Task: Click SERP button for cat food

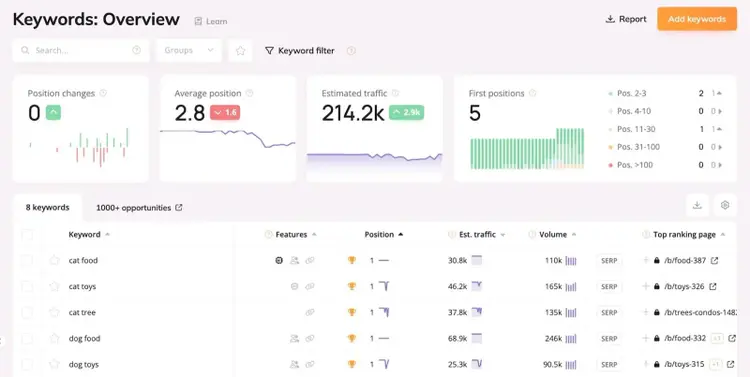Action: pos(609,261)
